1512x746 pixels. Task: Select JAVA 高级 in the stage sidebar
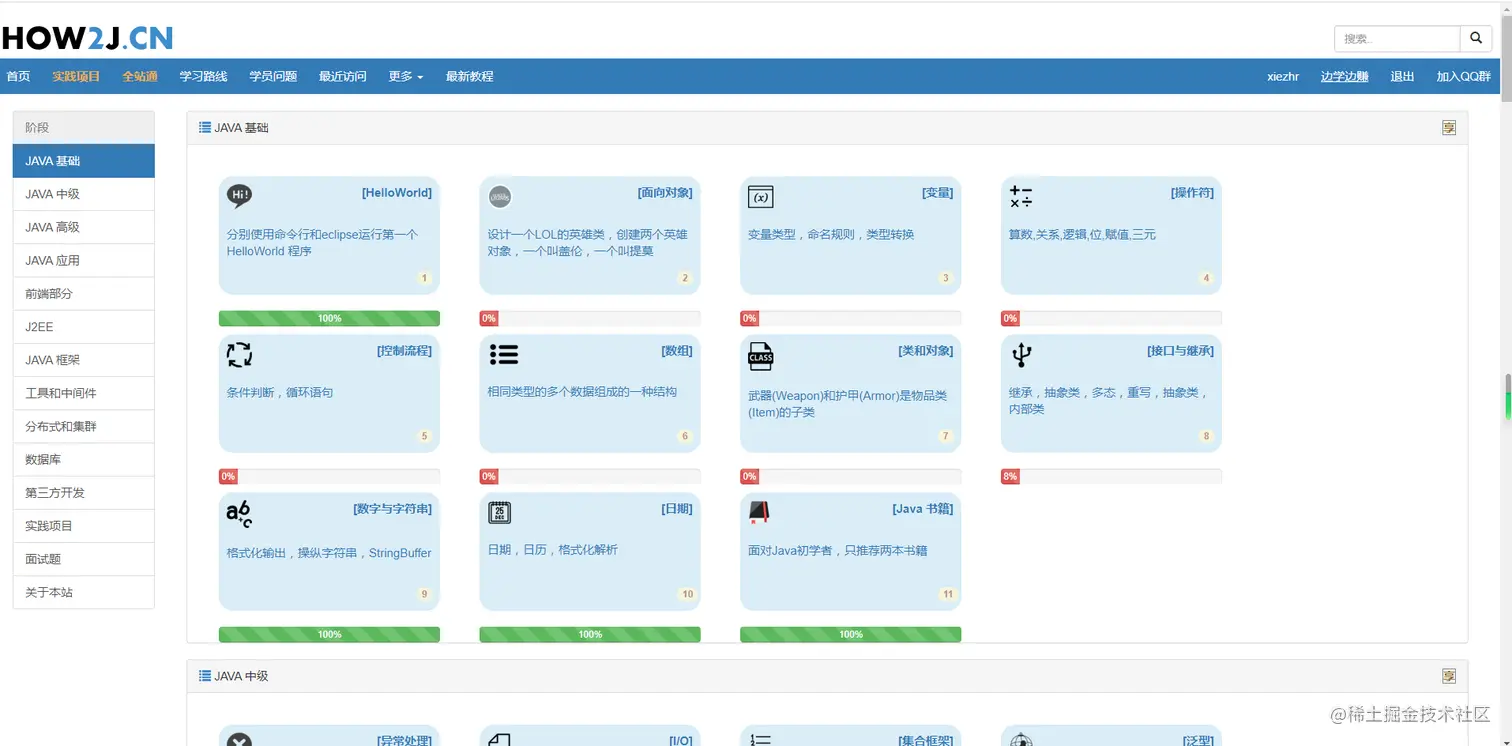click(x=84, y=227)
